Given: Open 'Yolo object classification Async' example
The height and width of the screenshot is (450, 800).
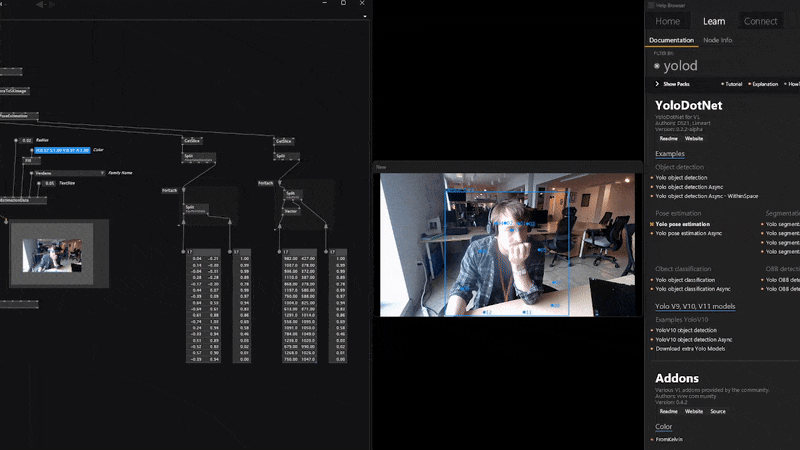Looking at the screenshot, I should (x=693, y=289).
